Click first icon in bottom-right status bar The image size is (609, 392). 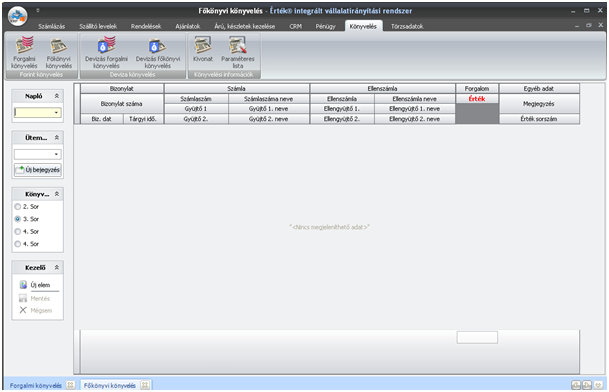click(576, 385)
